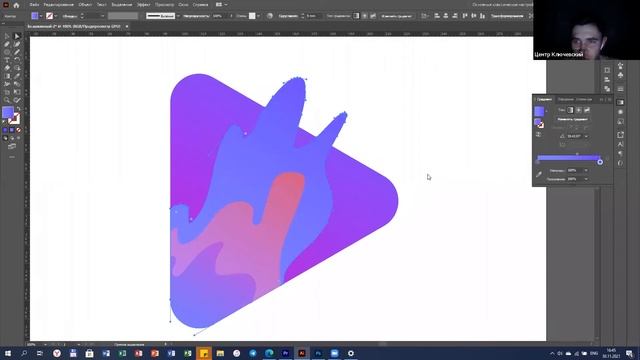640x360 pixels.
Task: Select freeform type in Gradient panel
Action: [x=587, y=110]
